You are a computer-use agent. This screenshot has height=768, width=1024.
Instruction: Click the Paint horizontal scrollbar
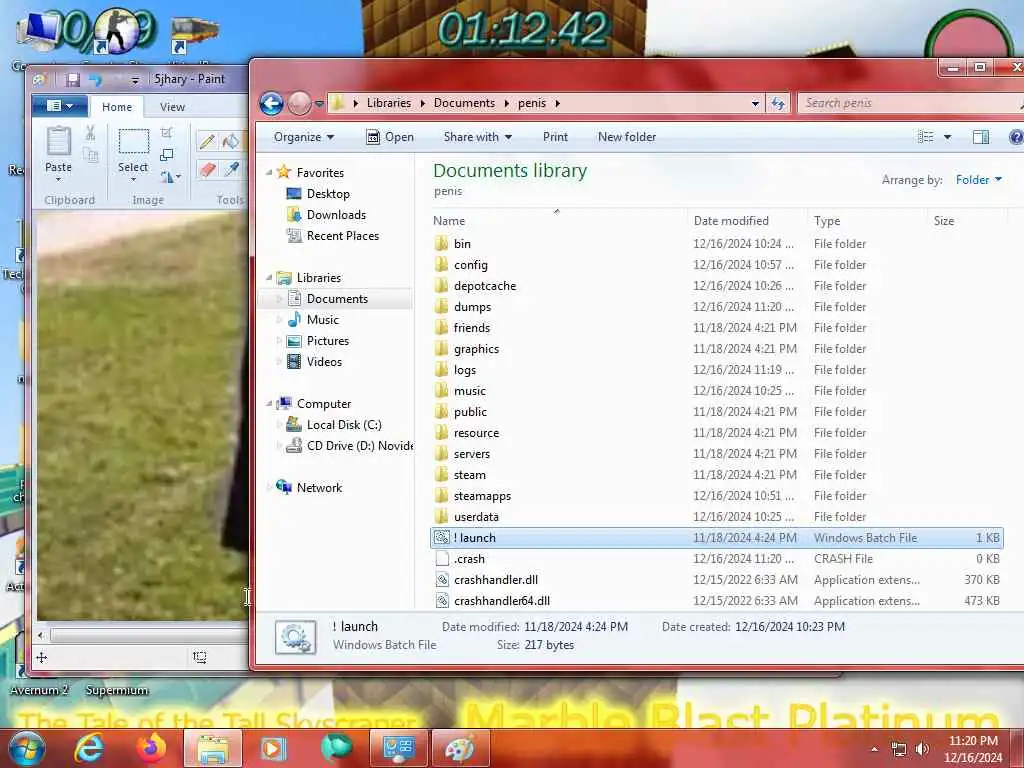point(150,635)
